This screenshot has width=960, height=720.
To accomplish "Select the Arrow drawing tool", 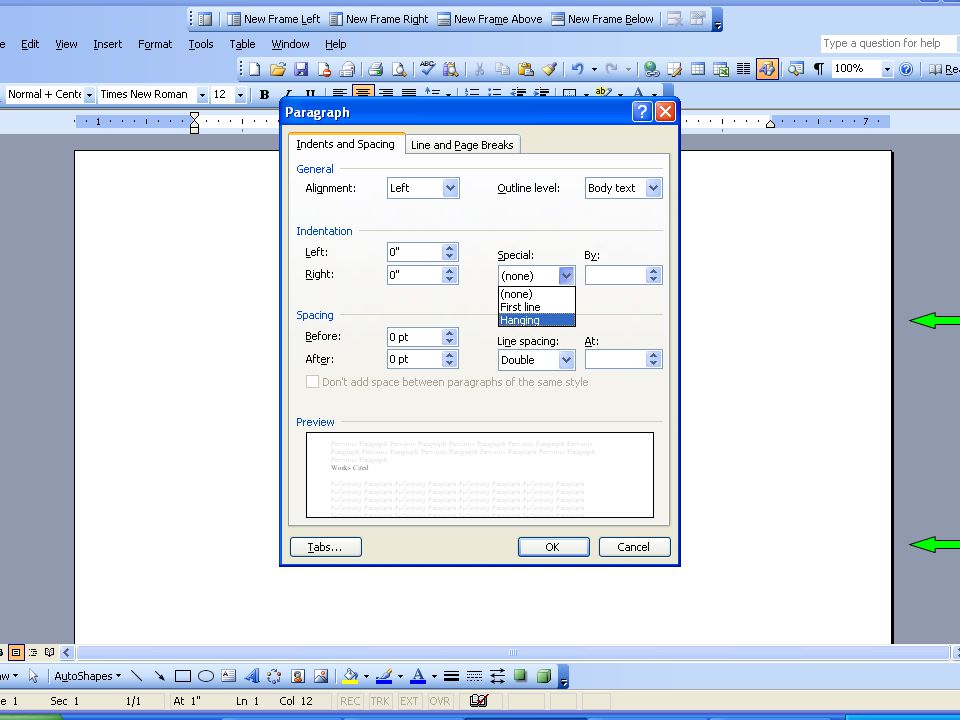I will click(159, 676).
